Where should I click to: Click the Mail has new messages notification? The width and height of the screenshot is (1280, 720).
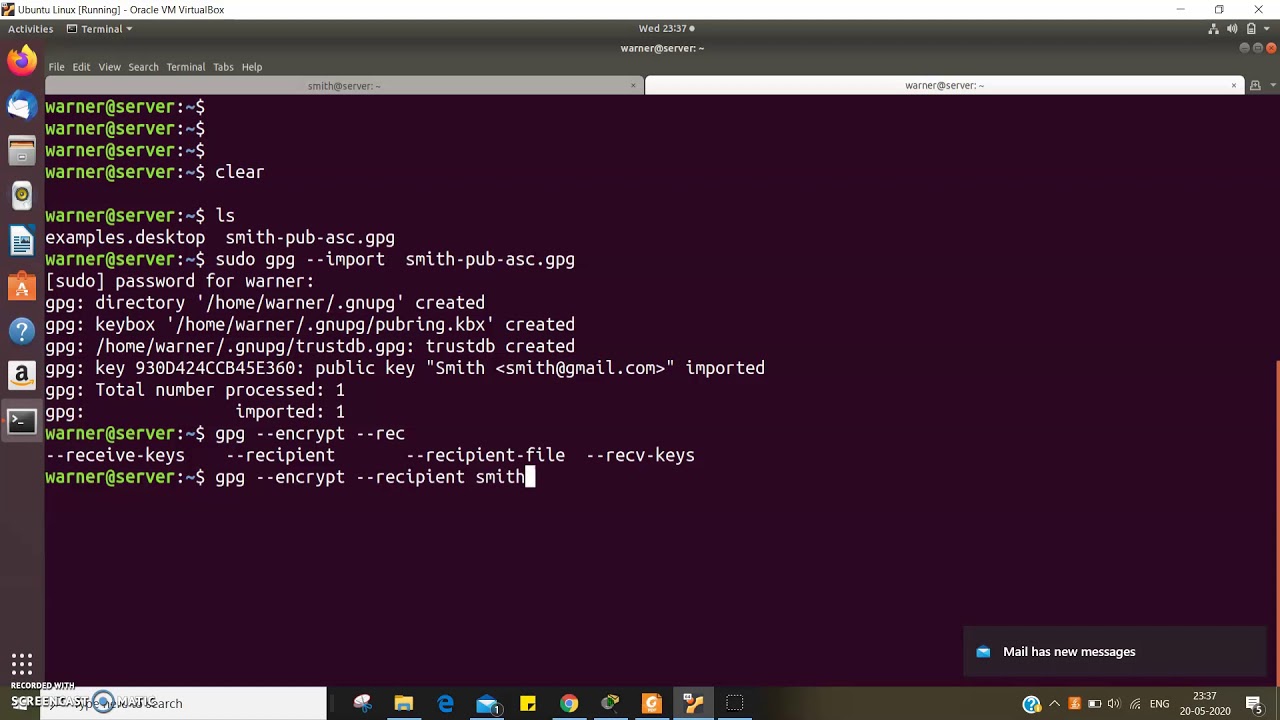click(x=1114, y=652)
